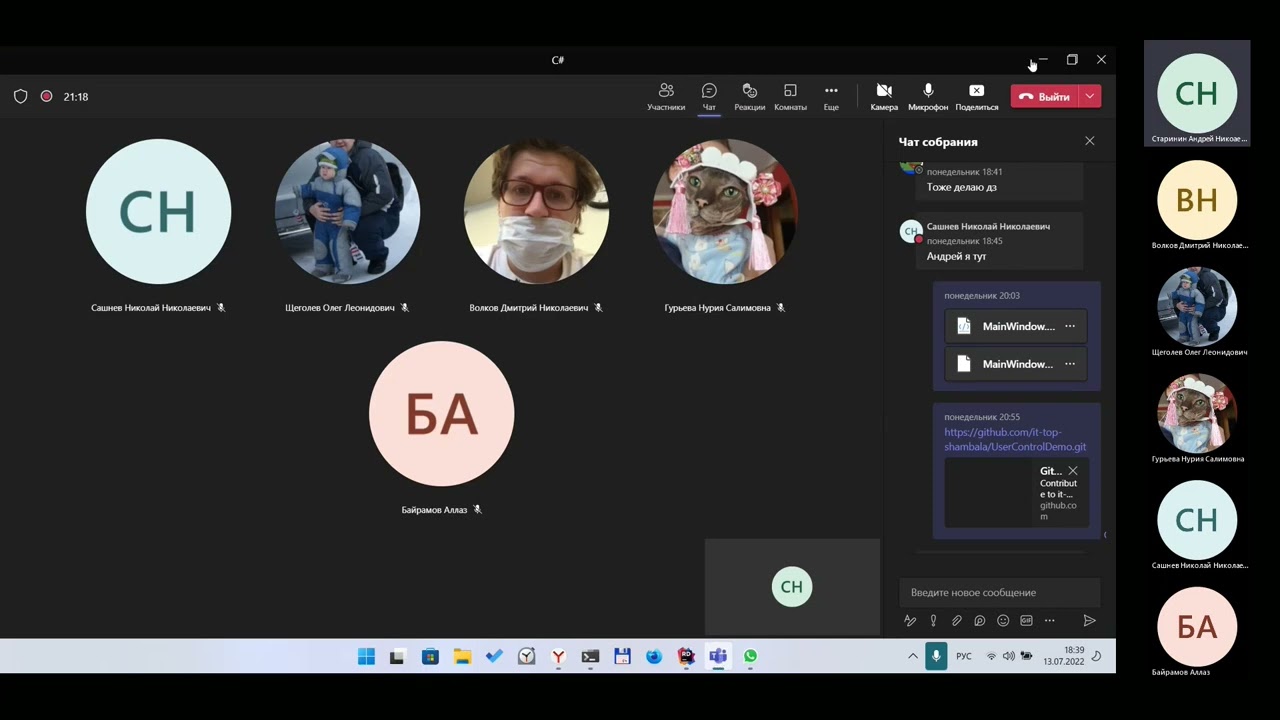Click ВН Волков avatar in right strip
The image size is (1280, 720).
(1197, 200)
